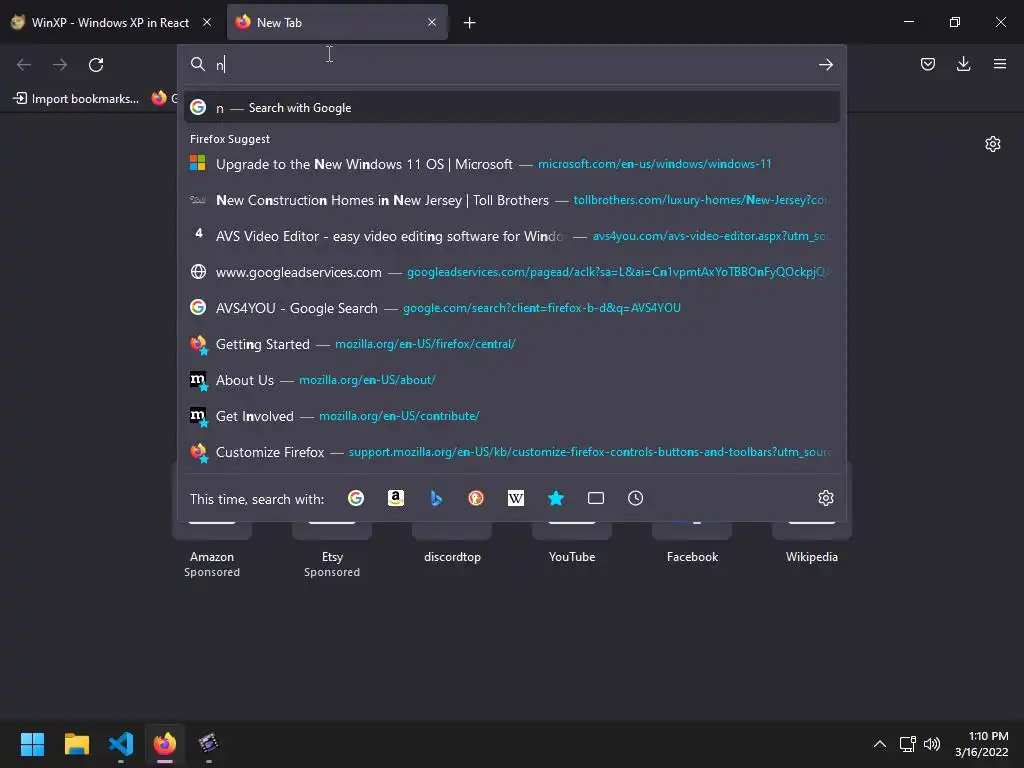Open Get Involved mozilla.org suggestion

[512, 416]
